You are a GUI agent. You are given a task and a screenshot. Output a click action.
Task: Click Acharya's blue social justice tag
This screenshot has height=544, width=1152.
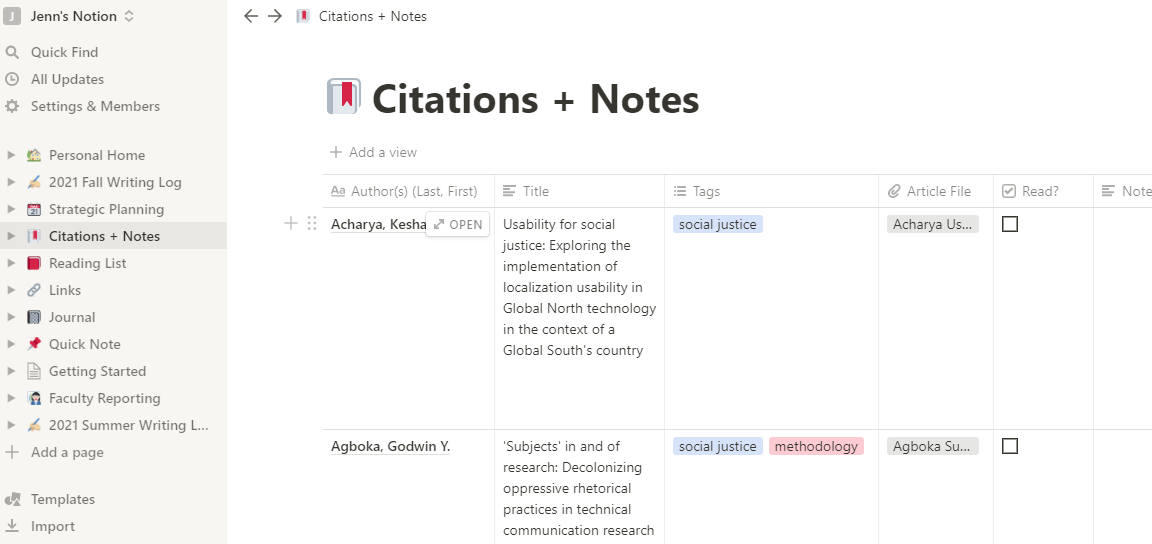pyautogui.click(x=718, y=224)
